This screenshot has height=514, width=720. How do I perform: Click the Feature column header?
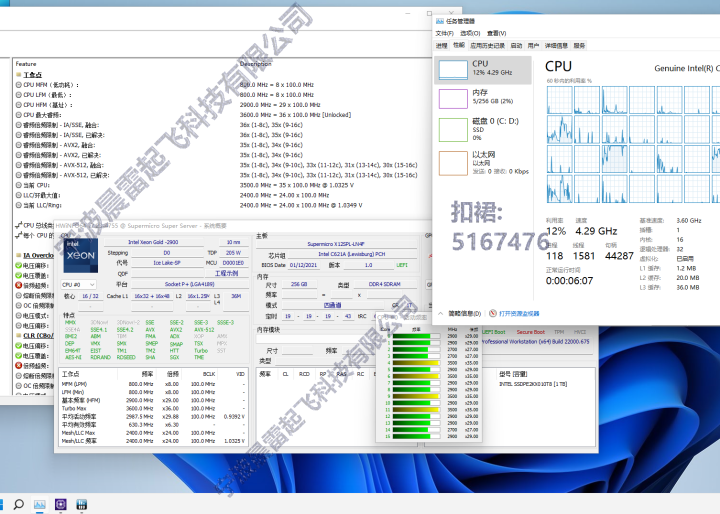pos(26,64)
